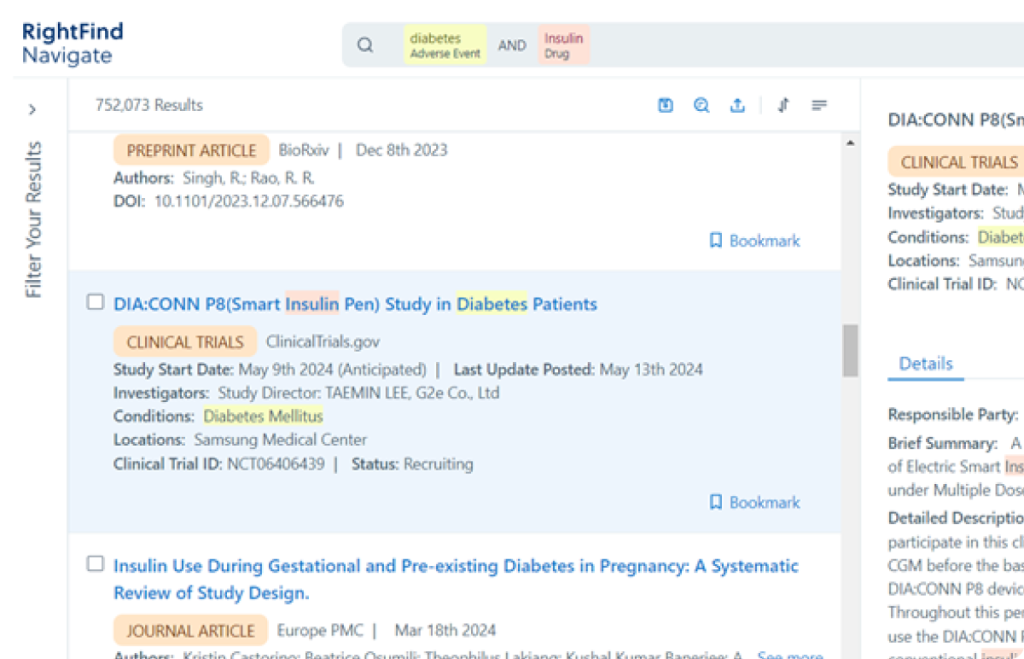Click the CLINICAL TRIALS badge in detail panel
Viewport: 1024px width, 659px height.
pyautogui.click(x=956, y=162)
